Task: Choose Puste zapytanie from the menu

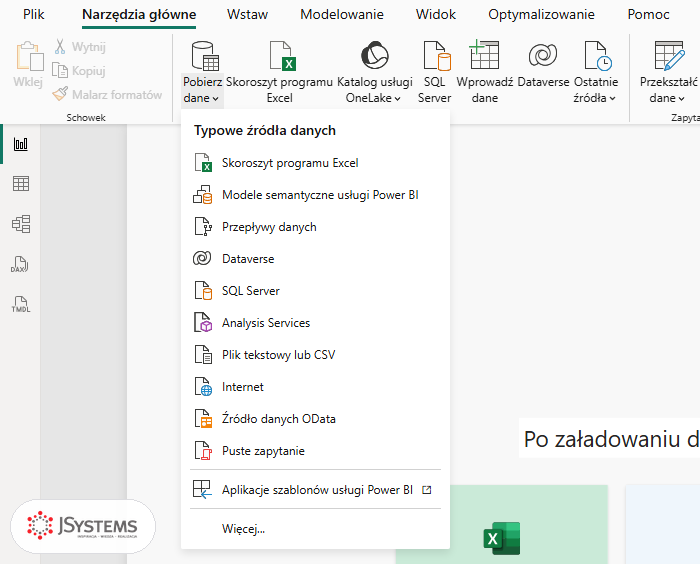Action: click(315, 451)
